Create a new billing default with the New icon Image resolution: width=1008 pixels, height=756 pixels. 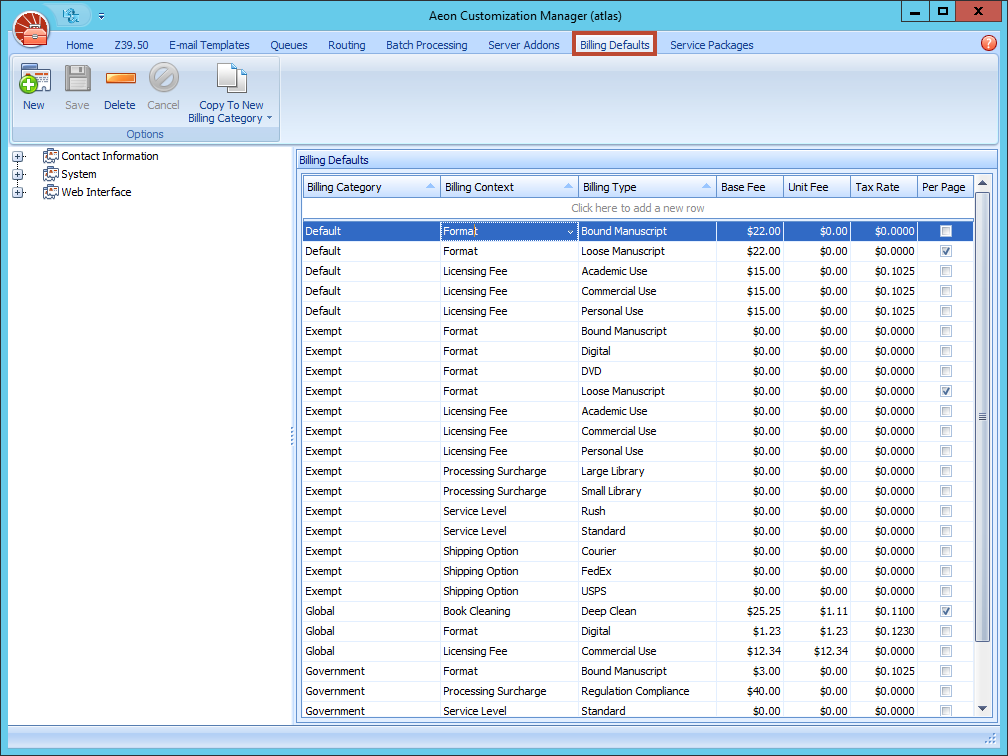(33, 88)
